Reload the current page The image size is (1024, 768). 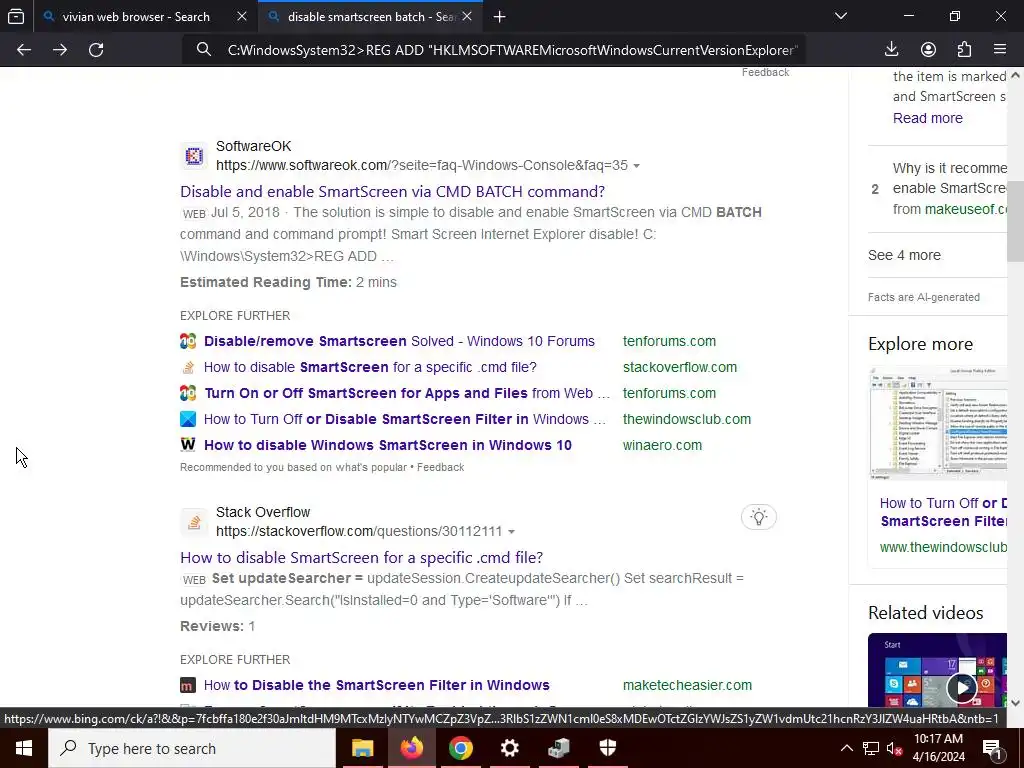pos(96,50)
